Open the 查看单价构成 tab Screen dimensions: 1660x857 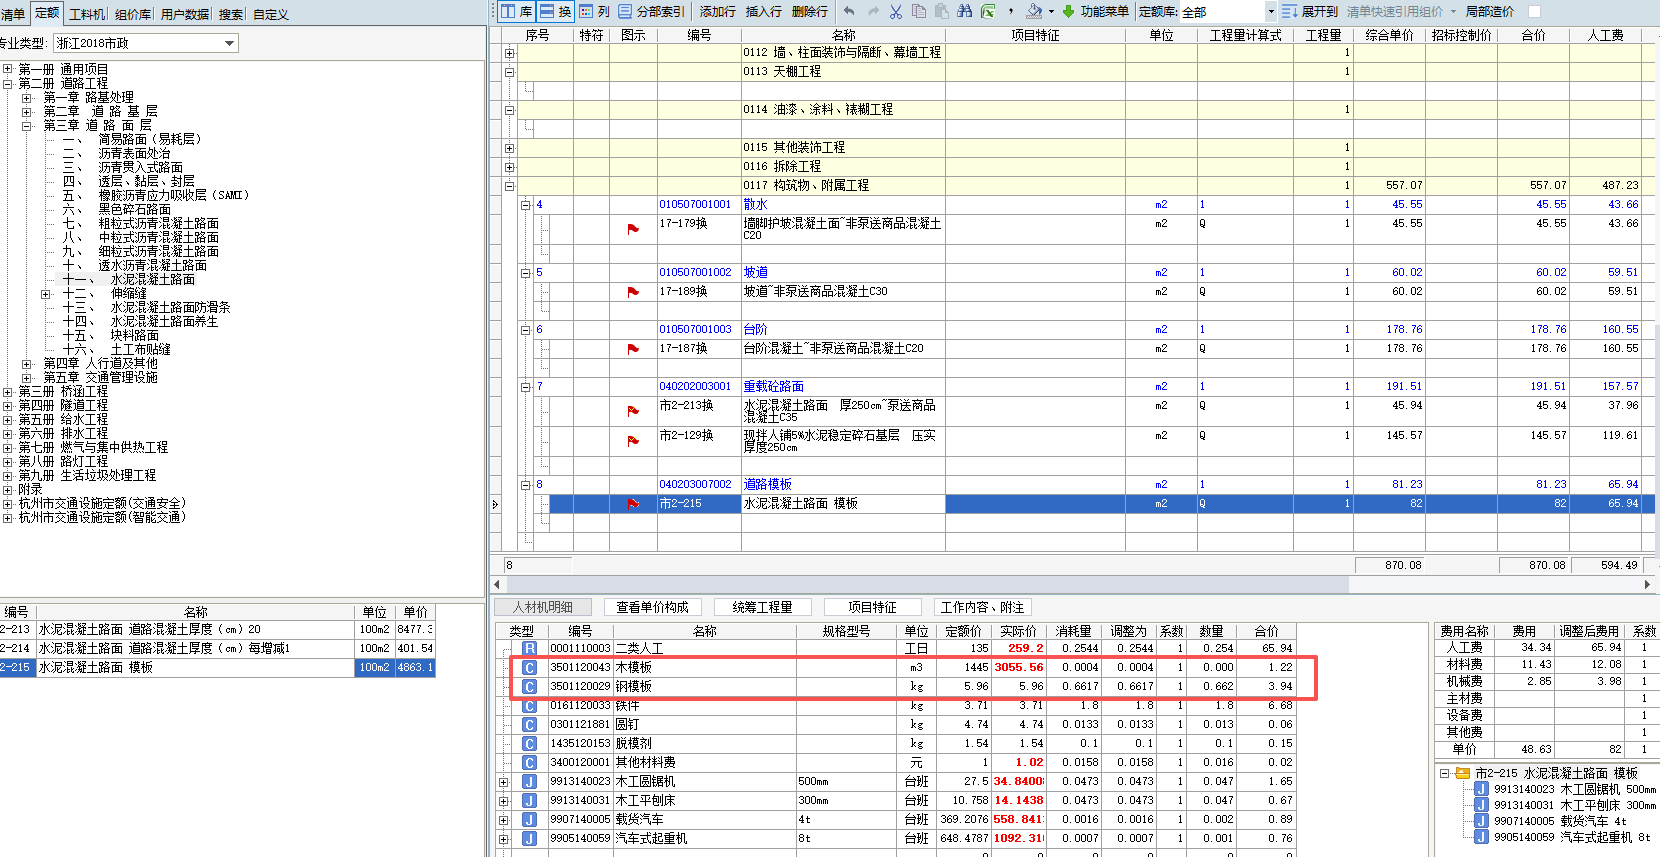[653, 607]
